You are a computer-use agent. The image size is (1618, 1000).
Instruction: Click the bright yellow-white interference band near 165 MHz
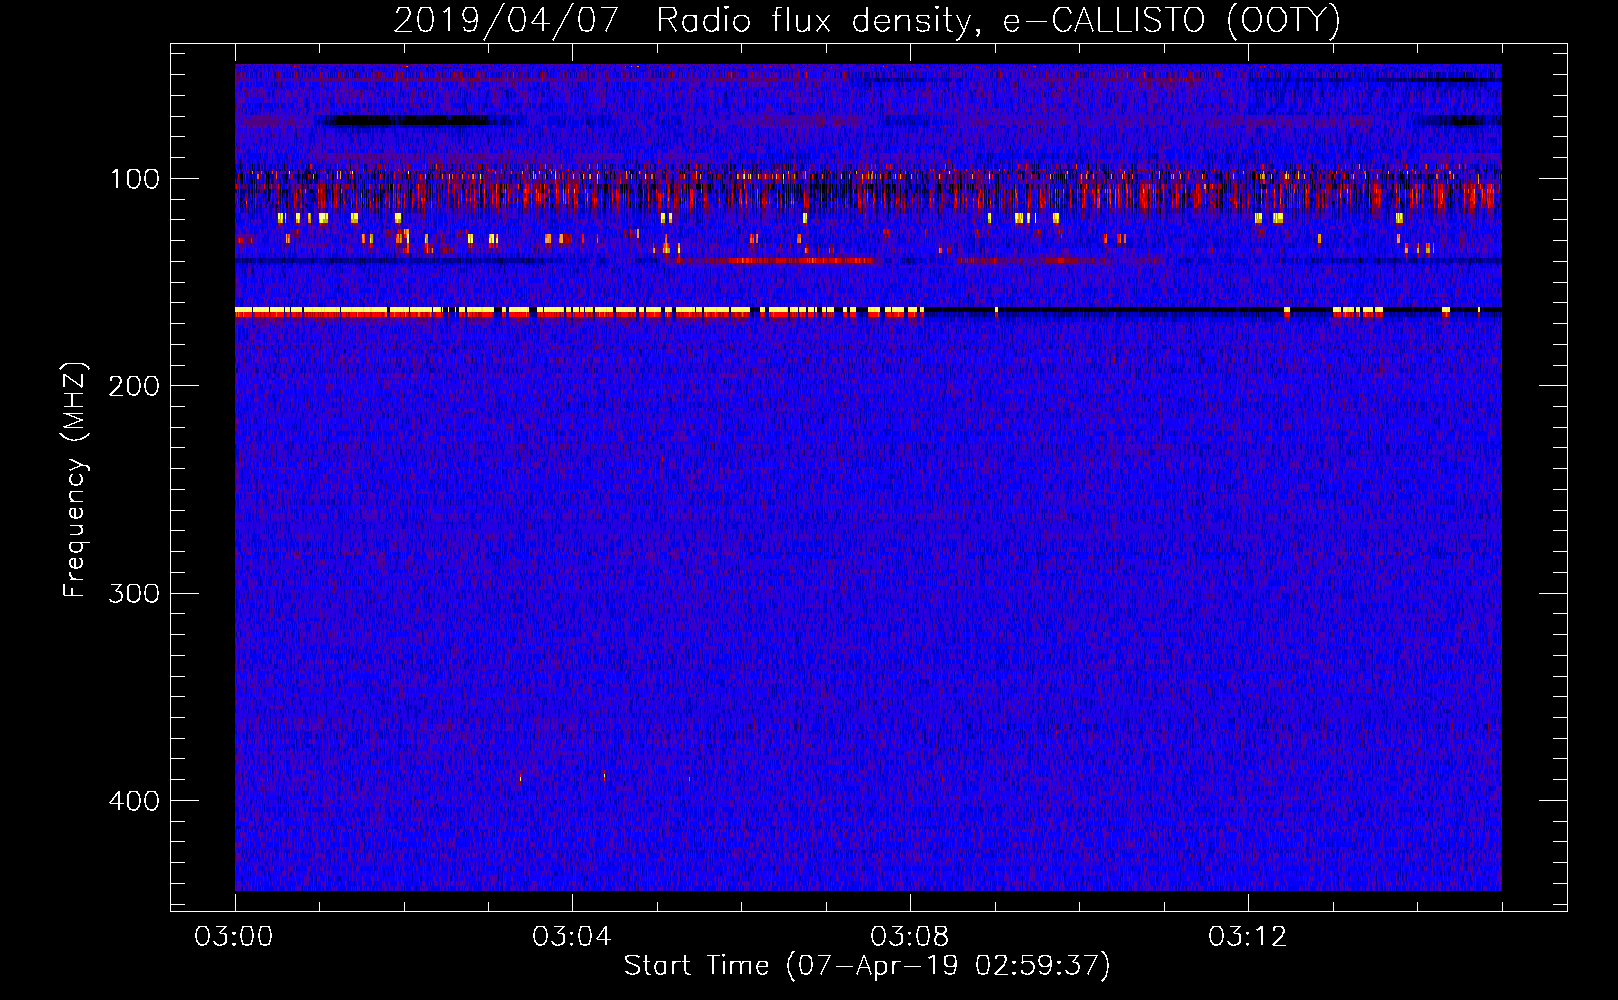pyautogui.click(x=578, y=312)
